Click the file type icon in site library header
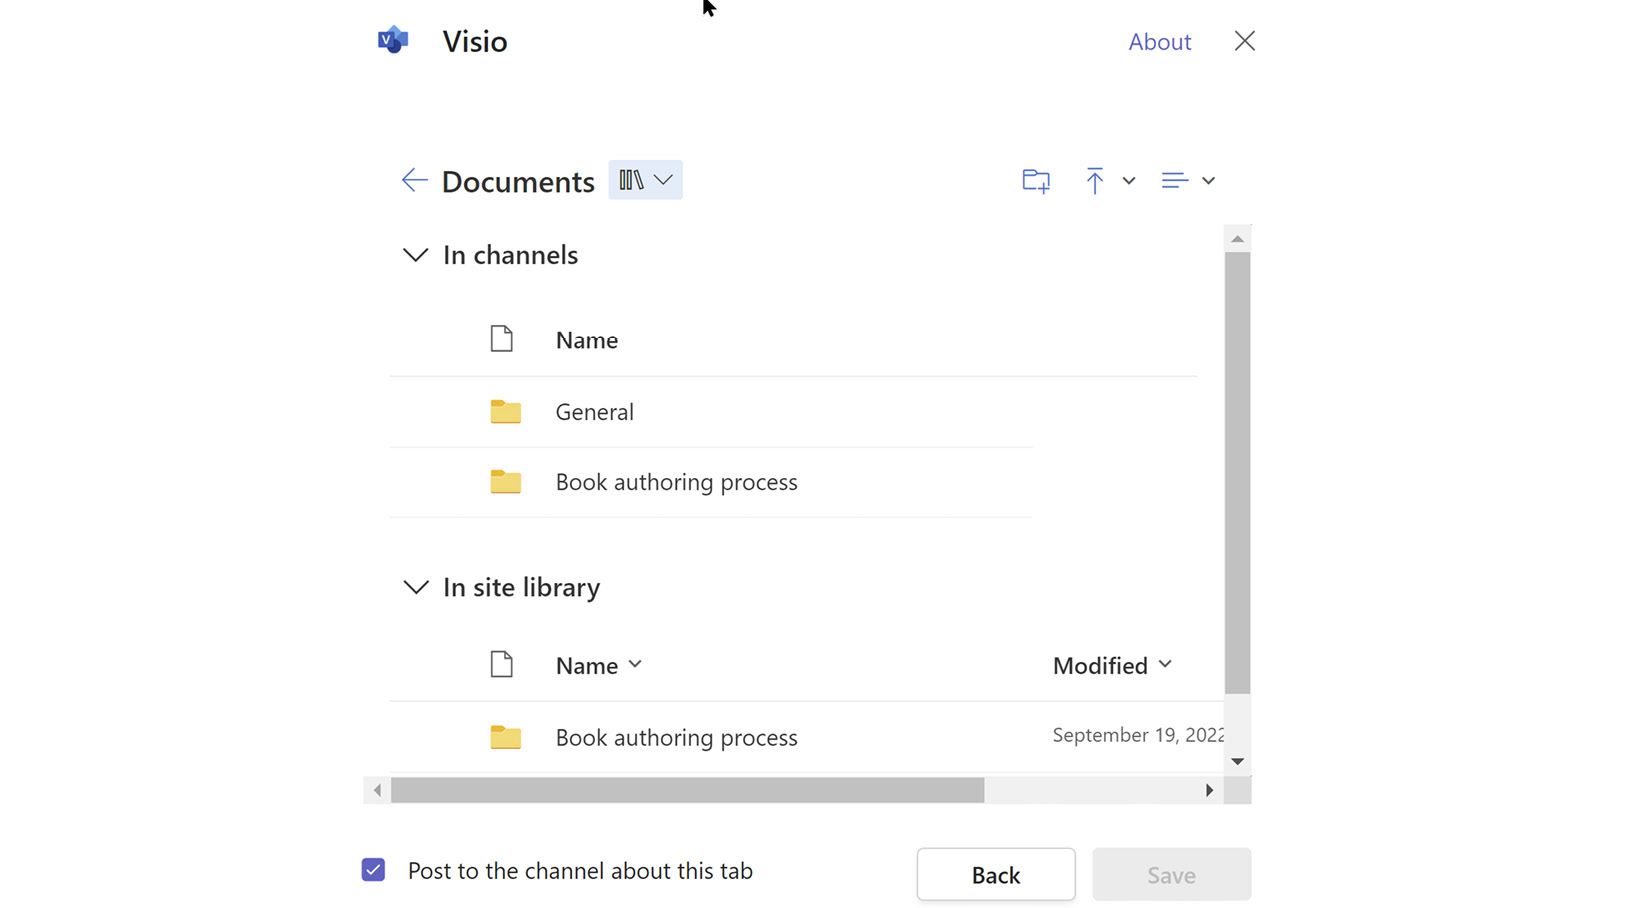1650x908 pixels. pyautogui.click(x=502, y=664)
